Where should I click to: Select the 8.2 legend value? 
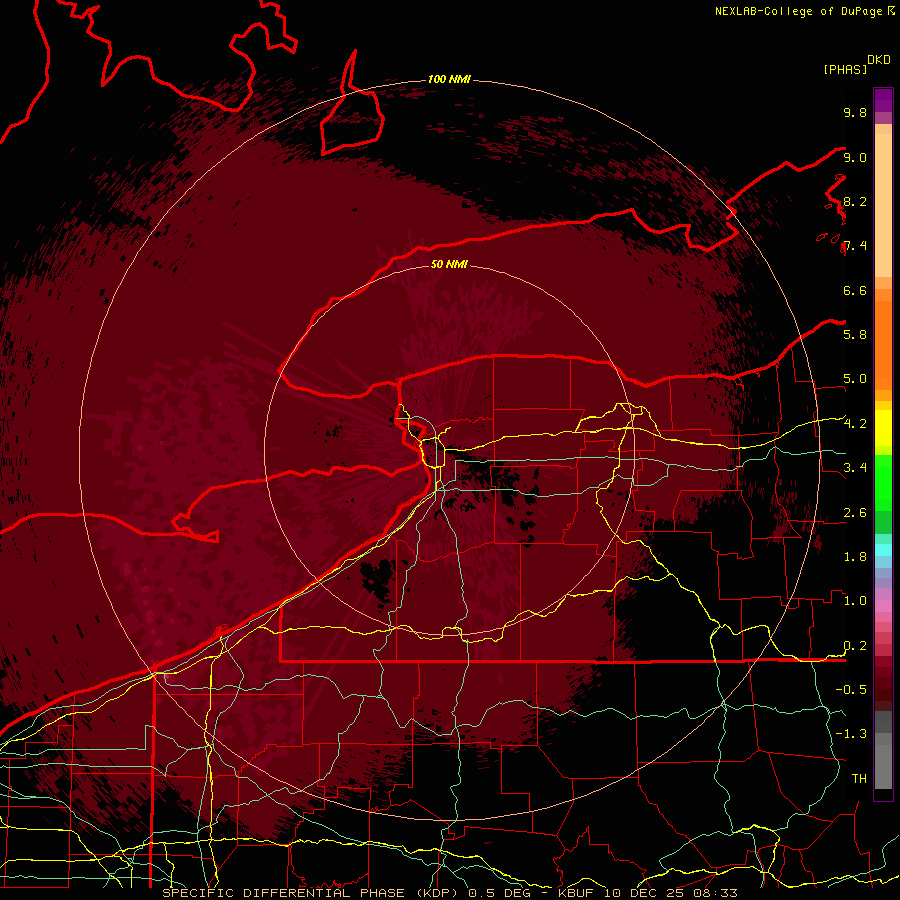855,201
